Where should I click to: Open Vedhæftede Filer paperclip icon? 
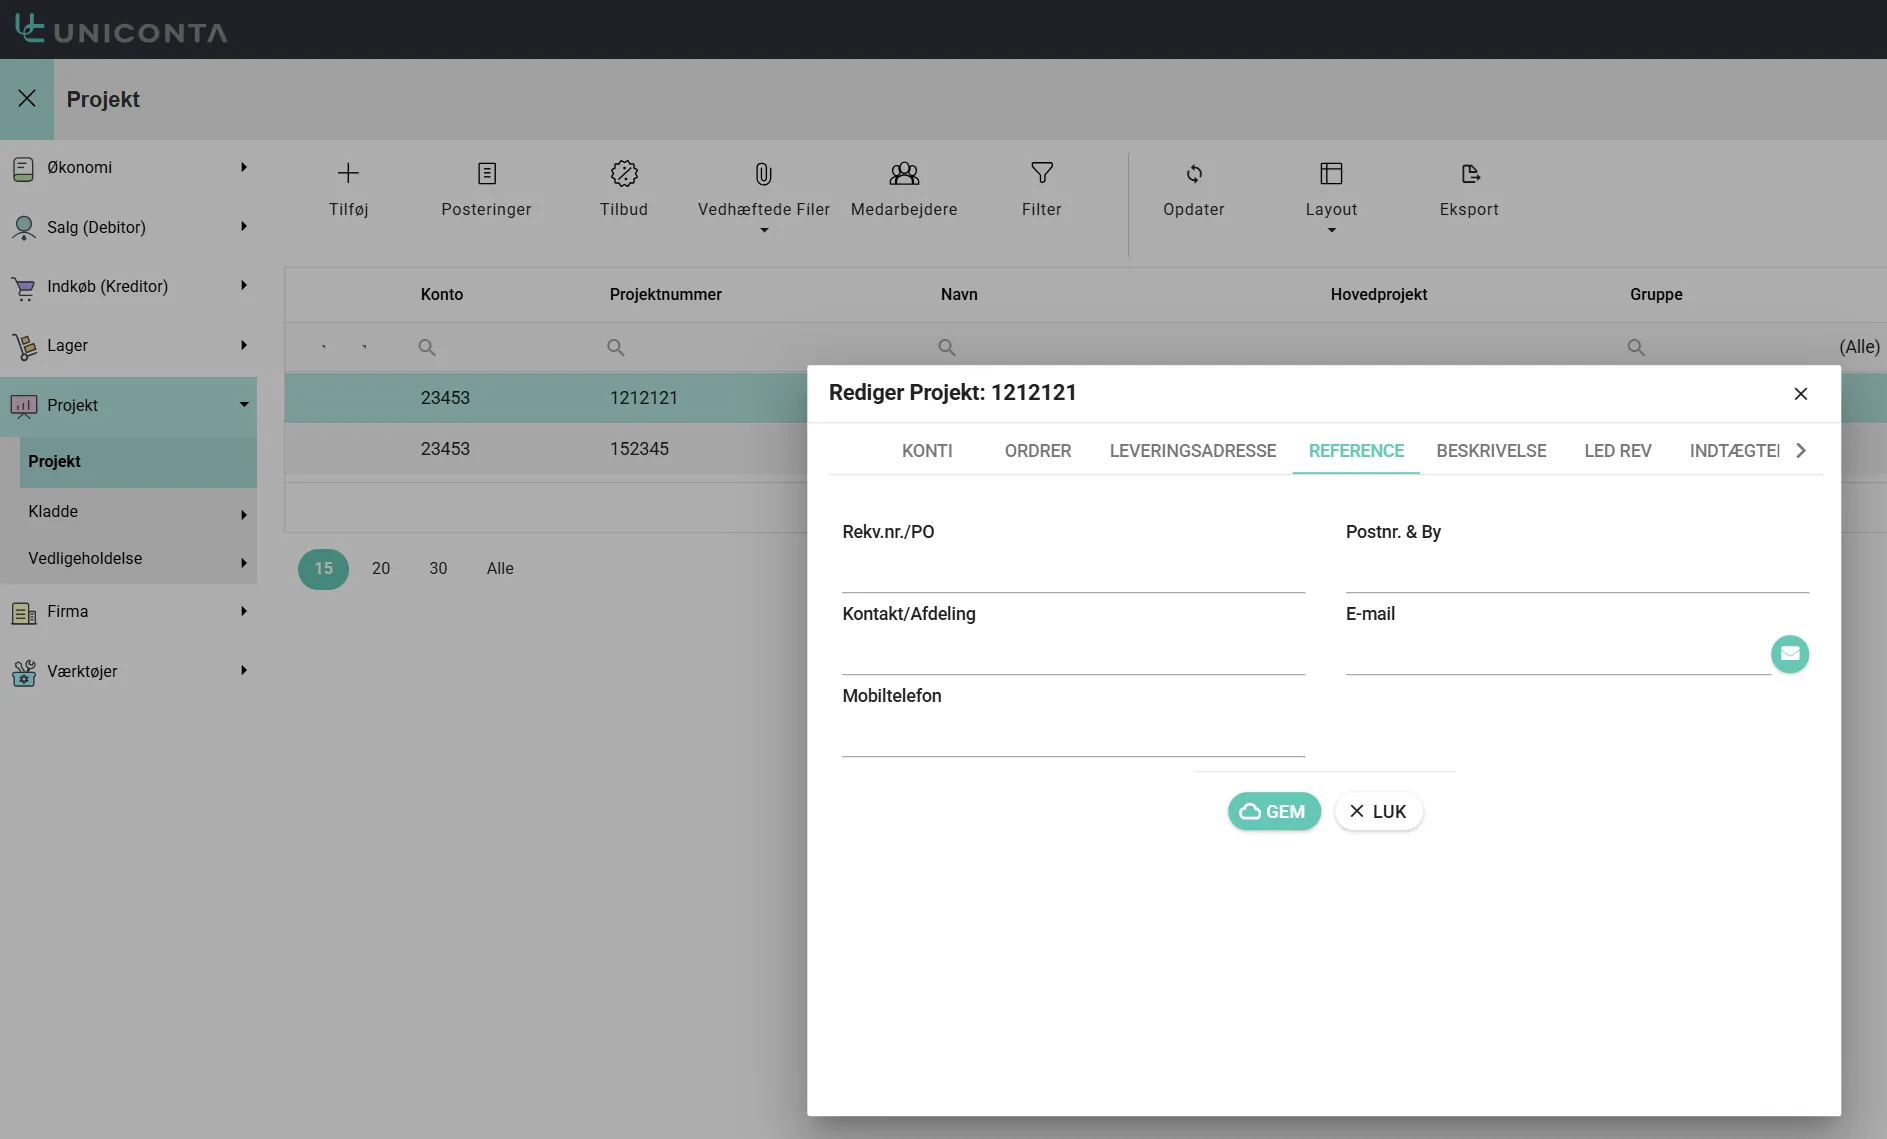[763, 175]
